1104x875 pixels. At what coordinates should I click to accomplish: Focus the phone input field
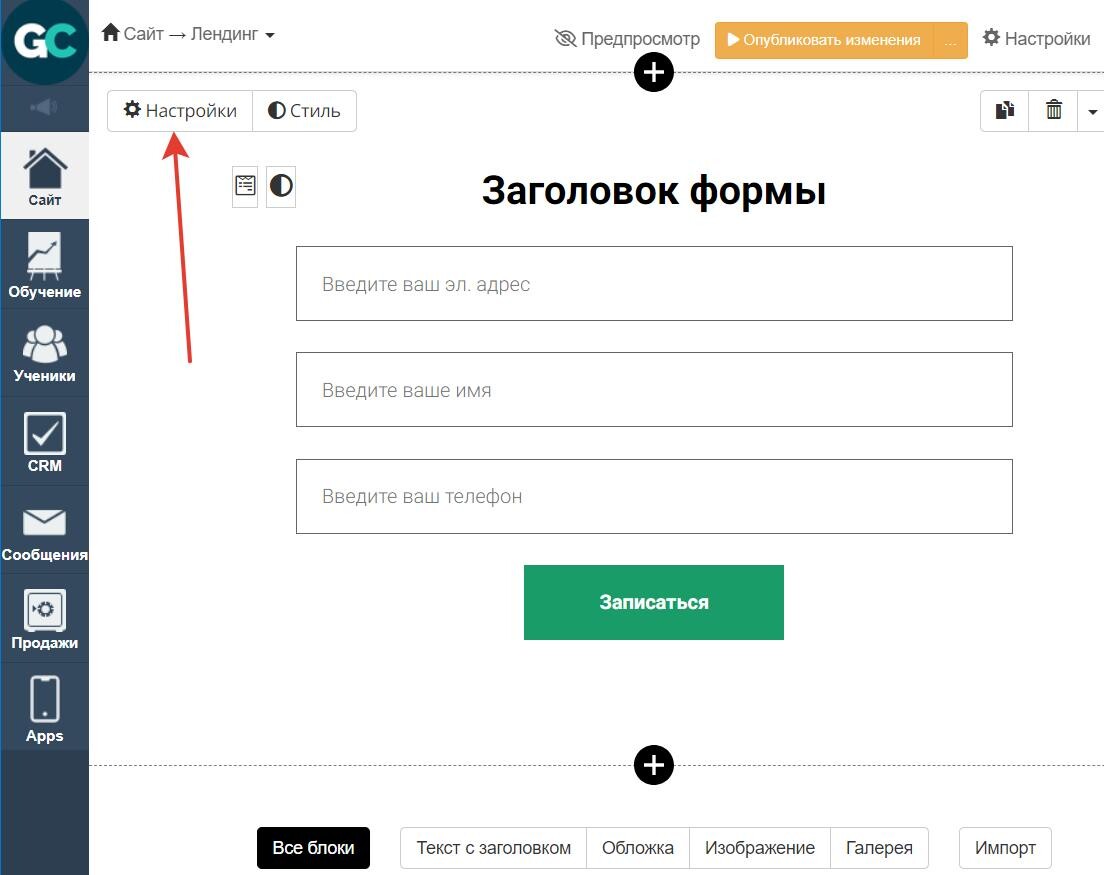pos(654,496)
